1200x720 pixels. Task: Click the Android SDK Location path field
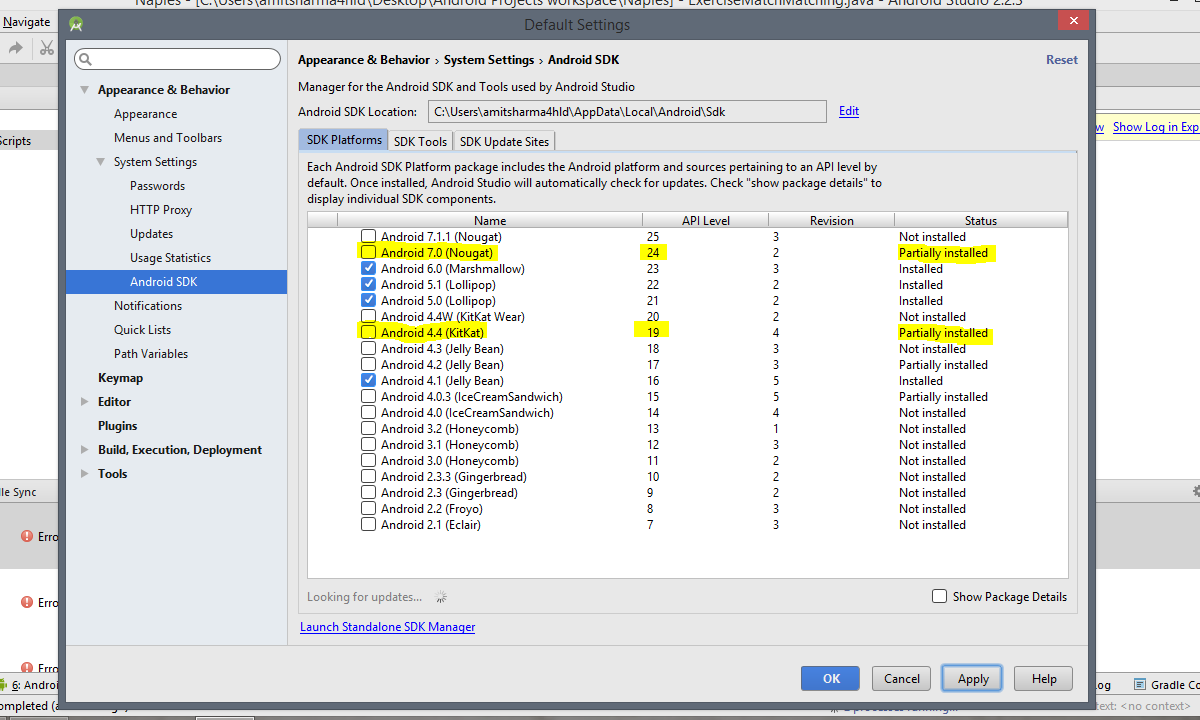[x=627, y=111]
